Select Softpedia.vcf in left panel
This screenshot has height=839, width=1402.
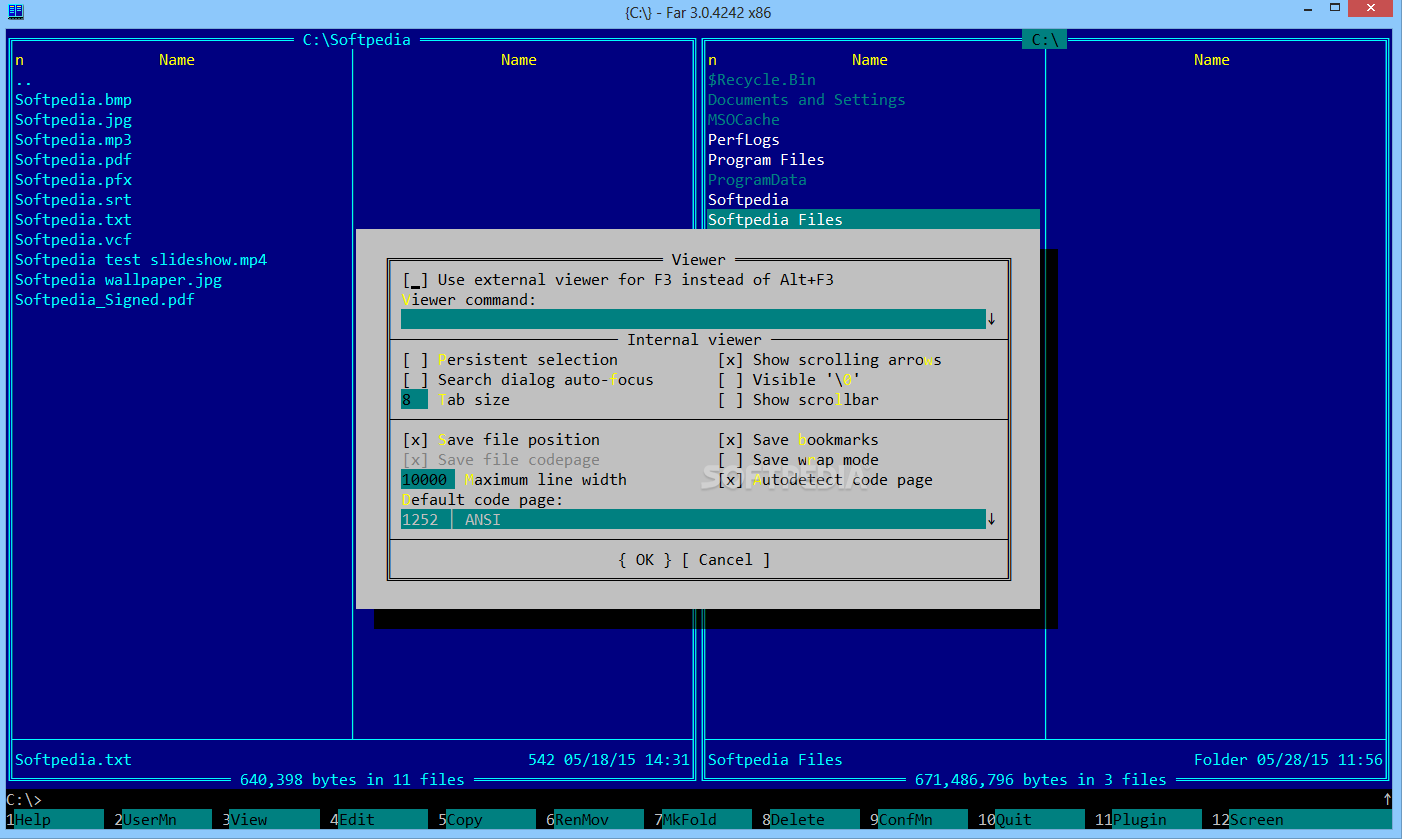73,240
